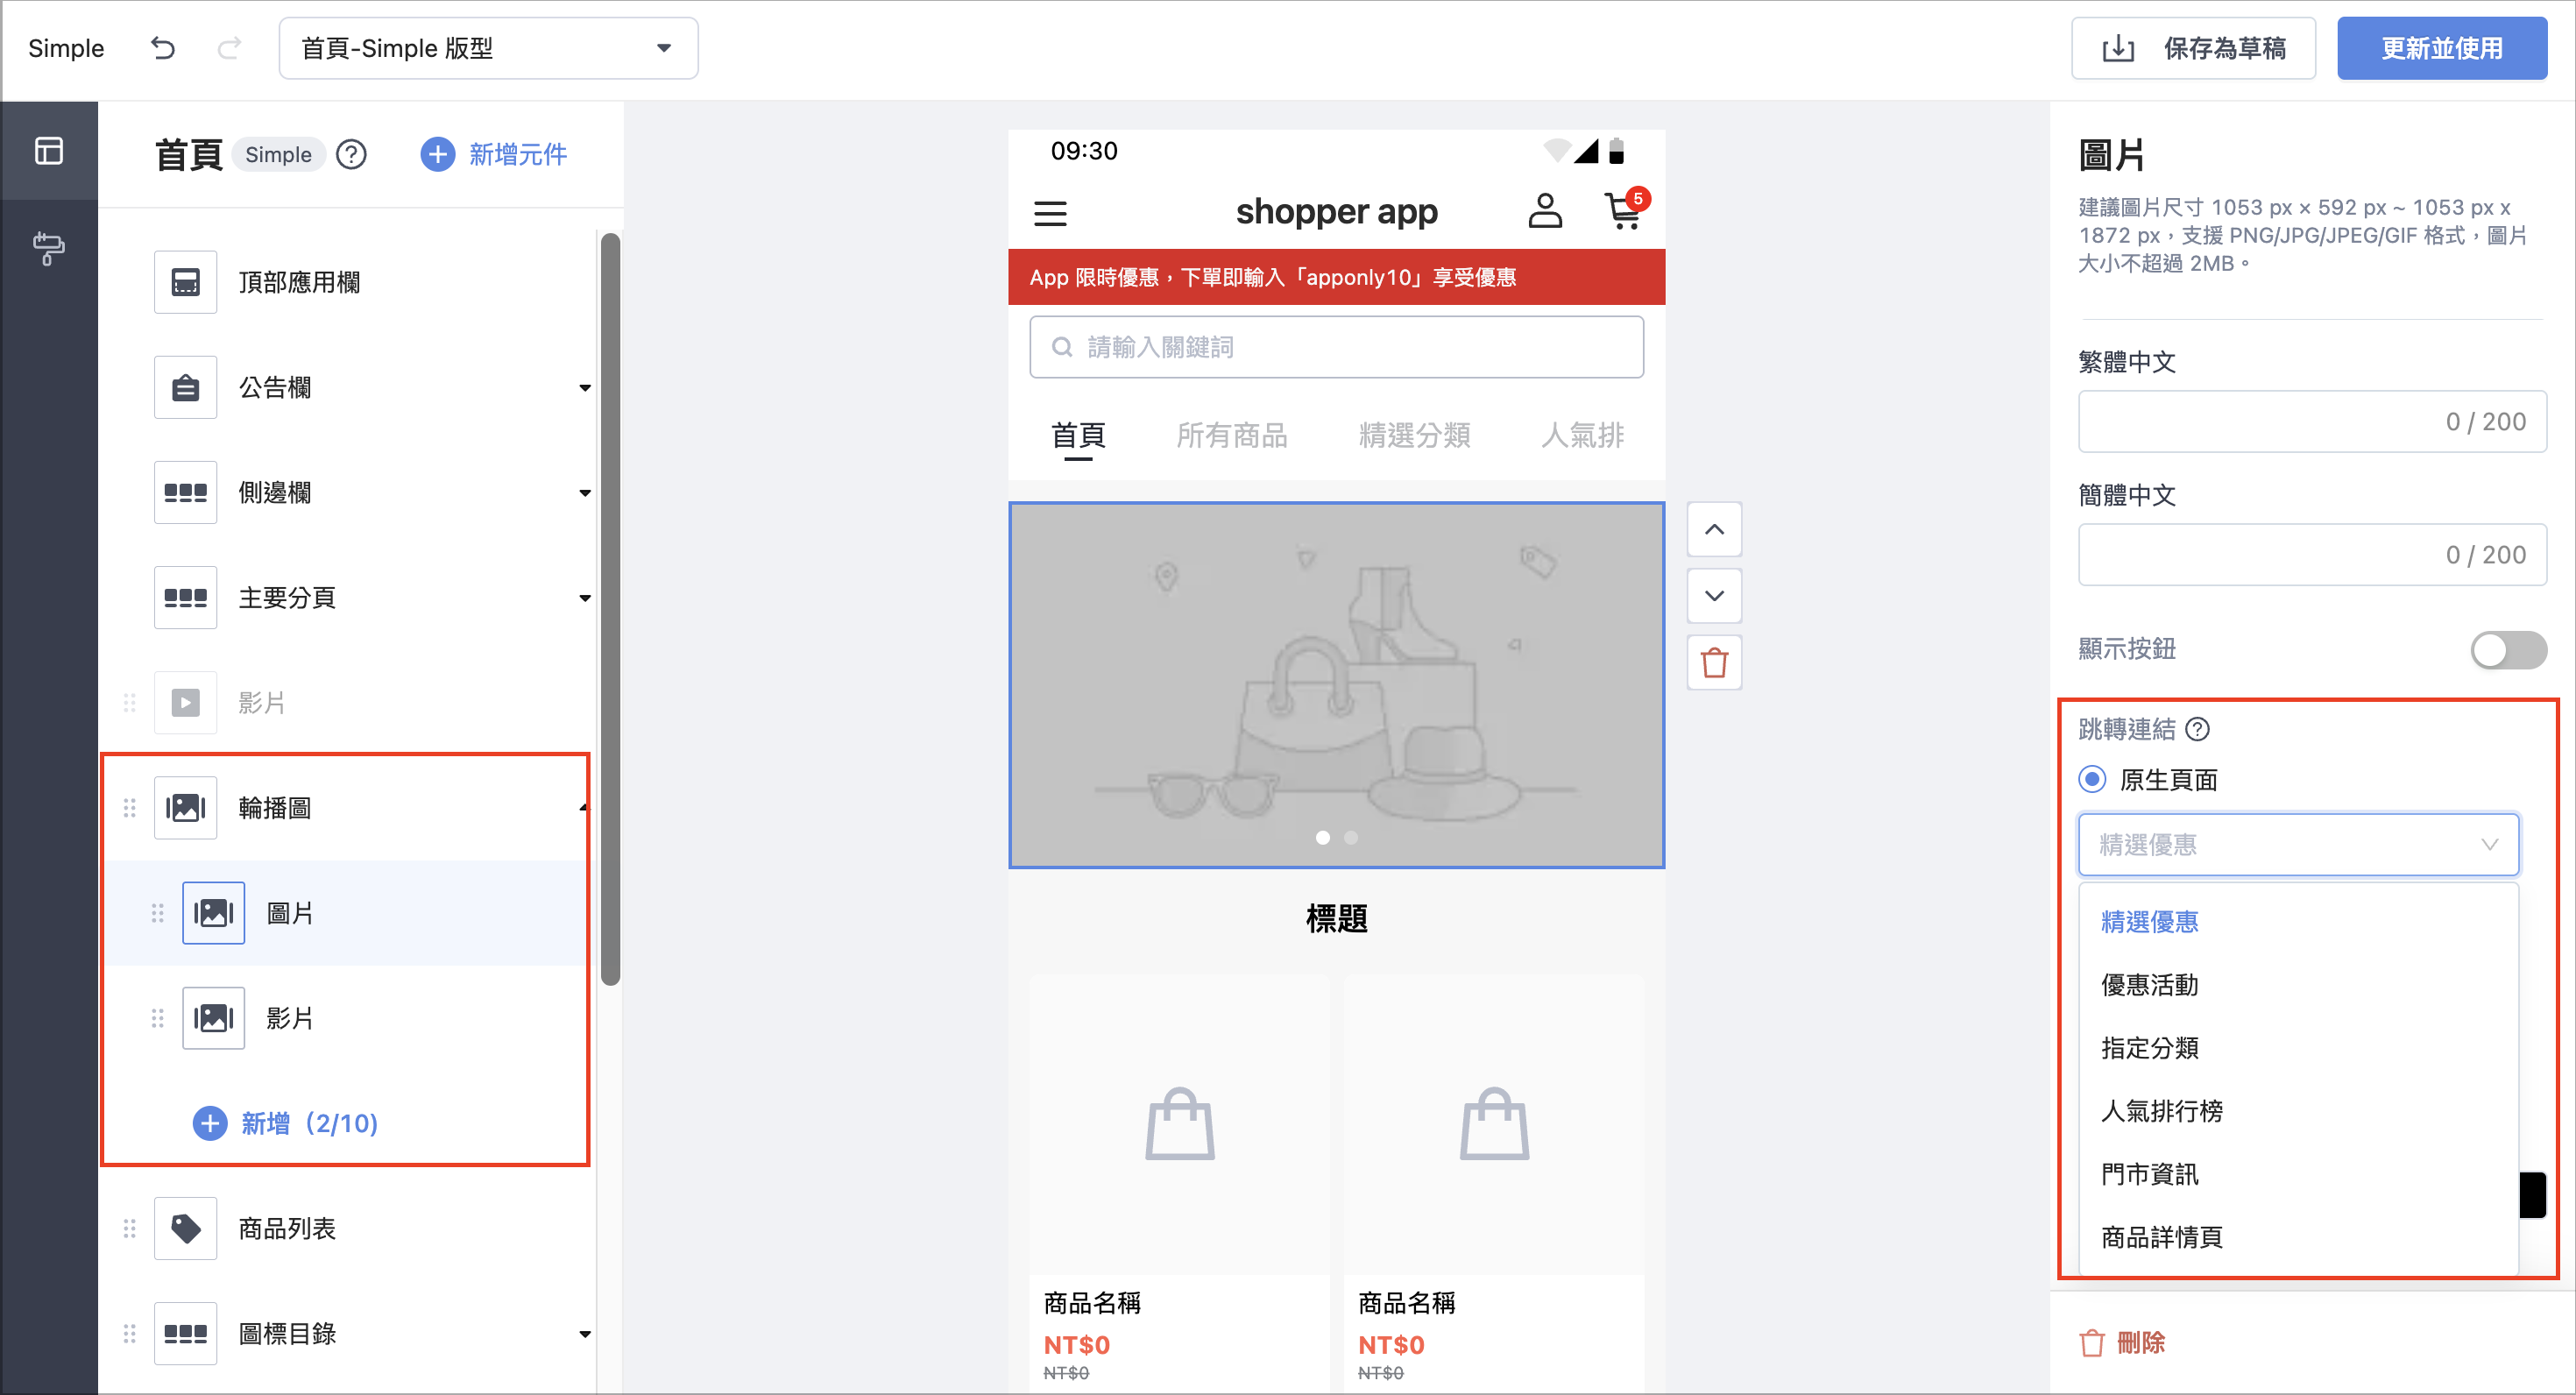
Task: Move carousel component up with arrow
Action: tap(1714, 529)
